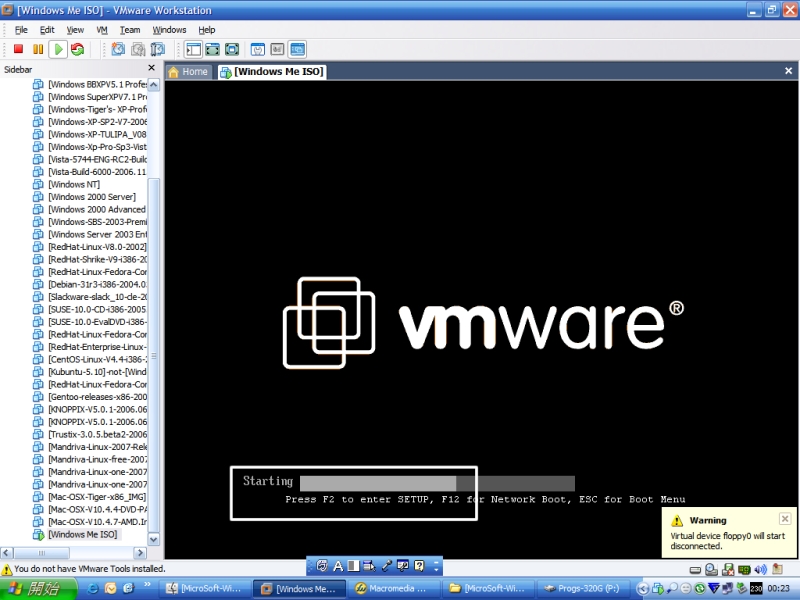Screen dimensions: 800x600
Task: Toggle the sidebar view toolbar icon
Action: click(x=193, y=49)
